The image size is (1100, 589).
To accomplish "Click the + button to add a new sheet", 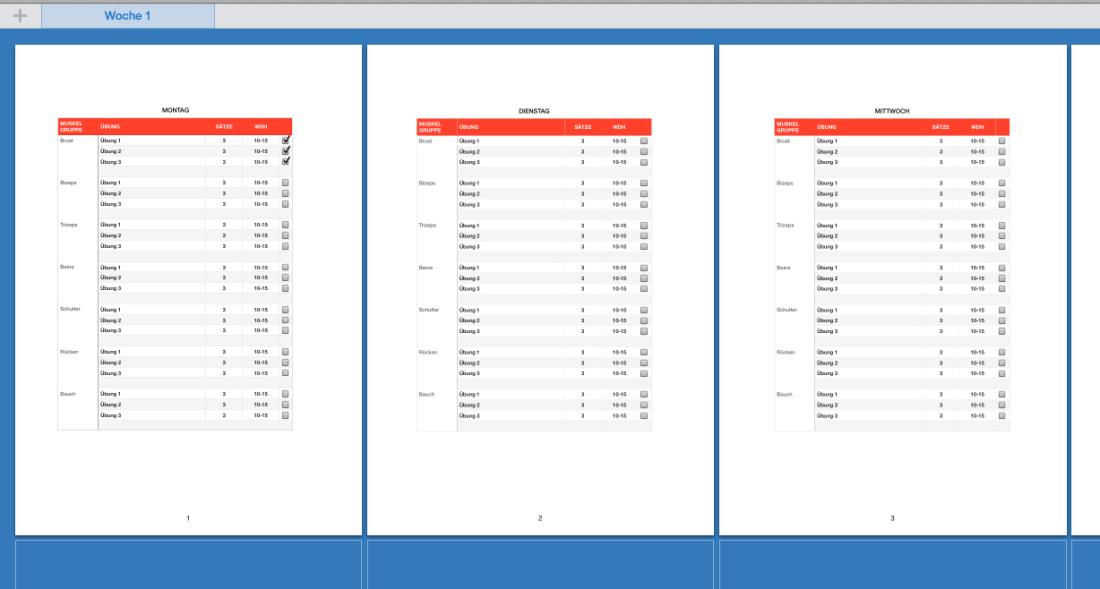I will click(21, 15).
